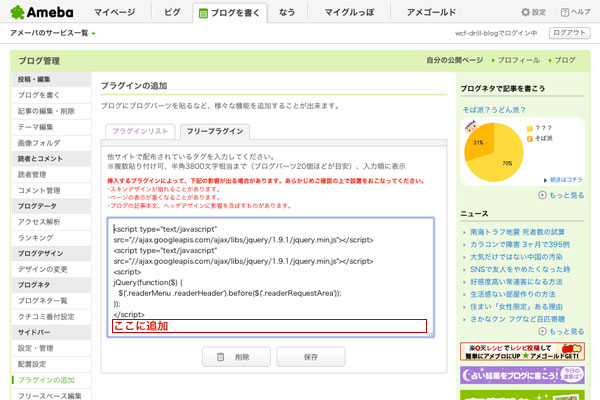Click the ログアウト button

(x=569, y=33)
